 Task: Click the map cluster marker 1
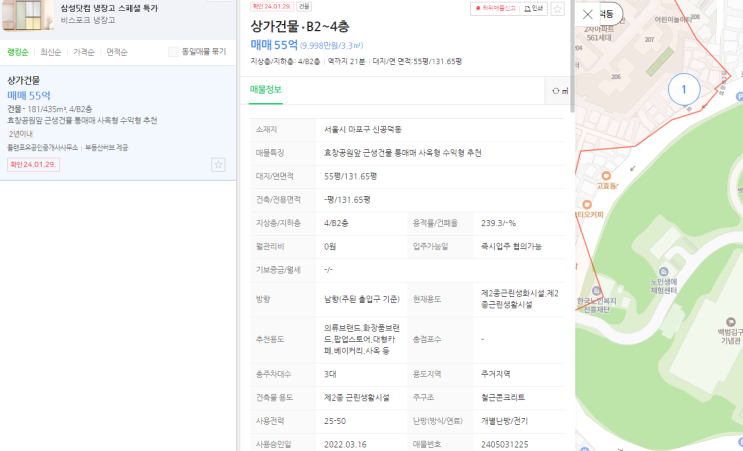[x=684, y=89]
